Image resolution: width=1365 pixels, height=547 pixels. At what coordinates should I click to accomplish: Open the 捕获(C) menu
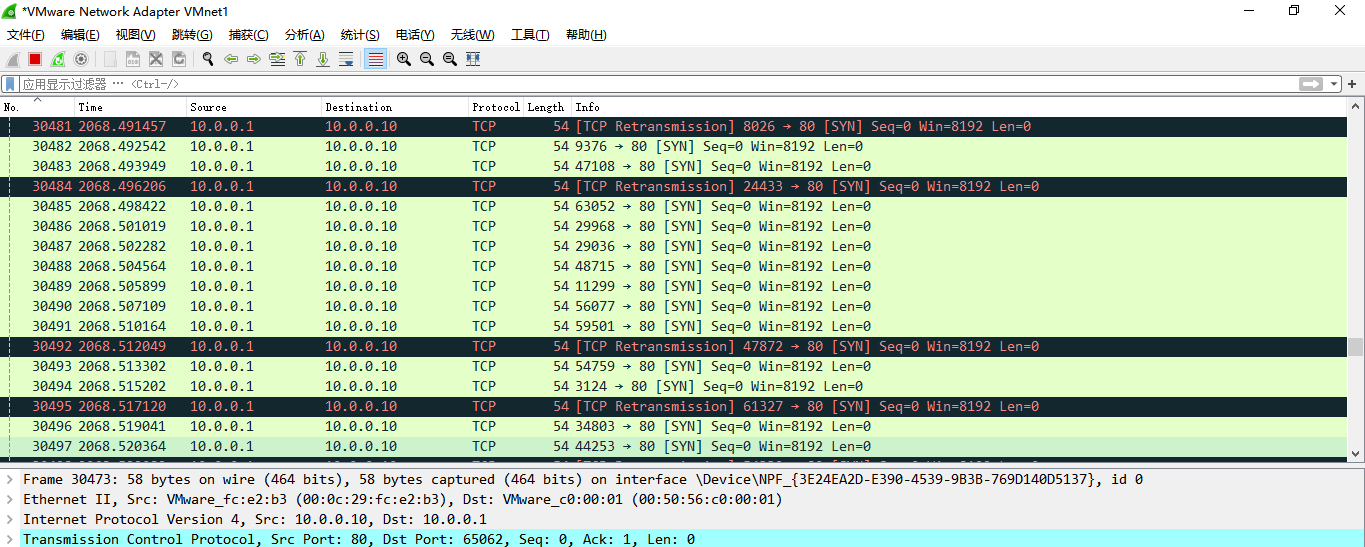pos(248,35)
